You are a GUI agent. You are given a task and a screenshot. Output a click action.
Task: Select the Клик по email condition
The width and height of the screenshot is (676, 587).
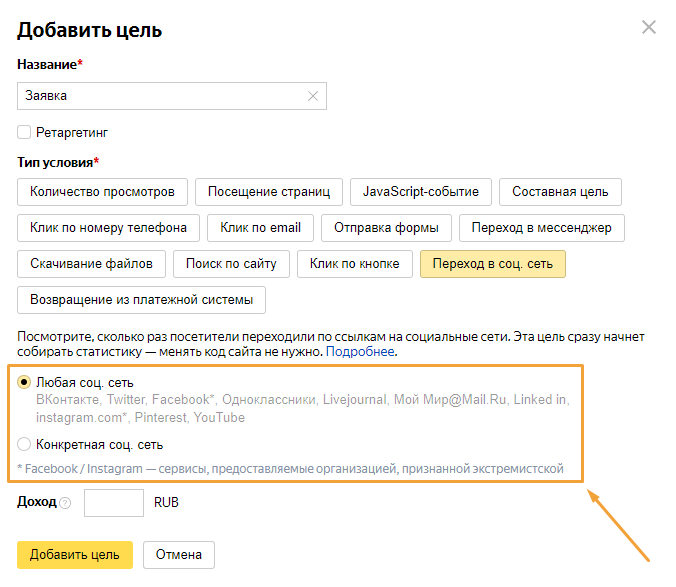[x=260, y=228]
